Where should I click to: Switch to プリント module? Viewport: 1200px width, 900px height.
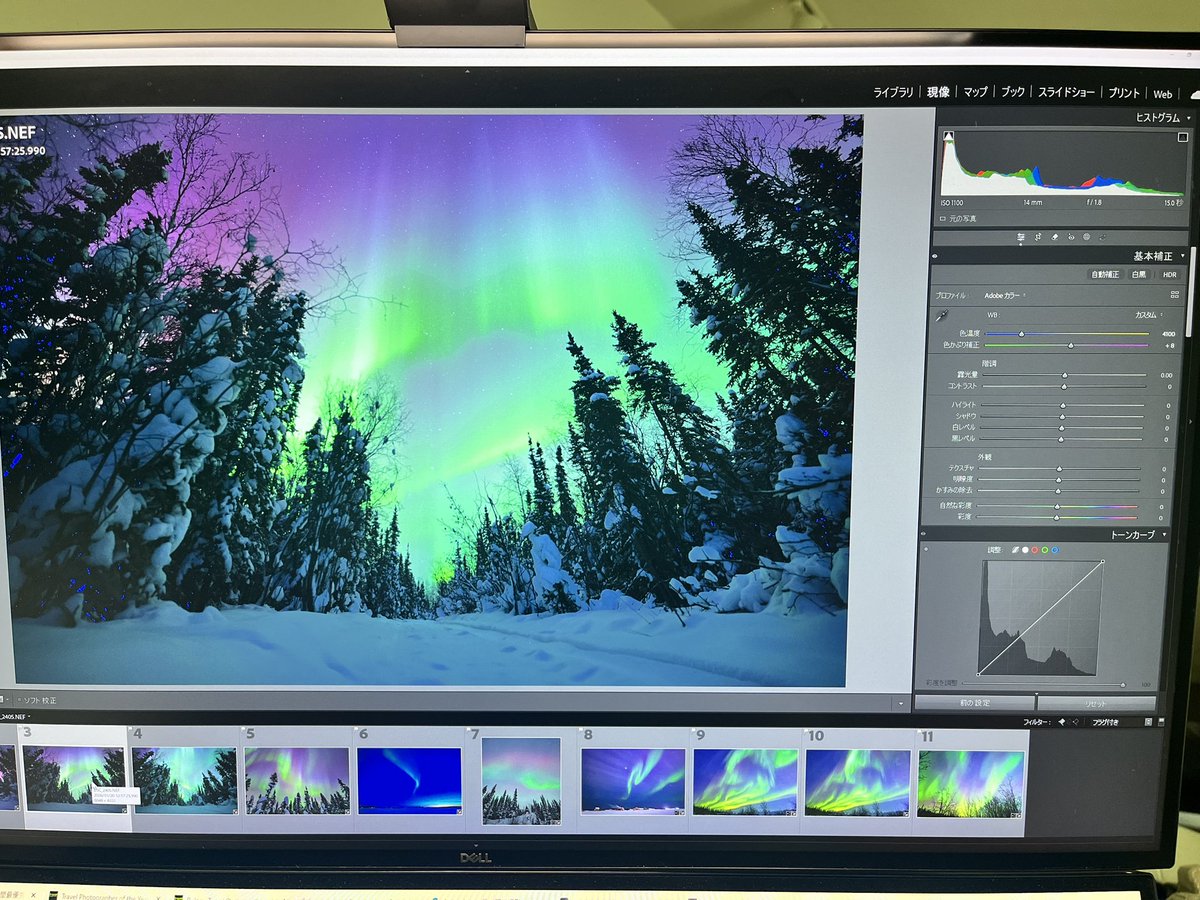(1124, 93)
